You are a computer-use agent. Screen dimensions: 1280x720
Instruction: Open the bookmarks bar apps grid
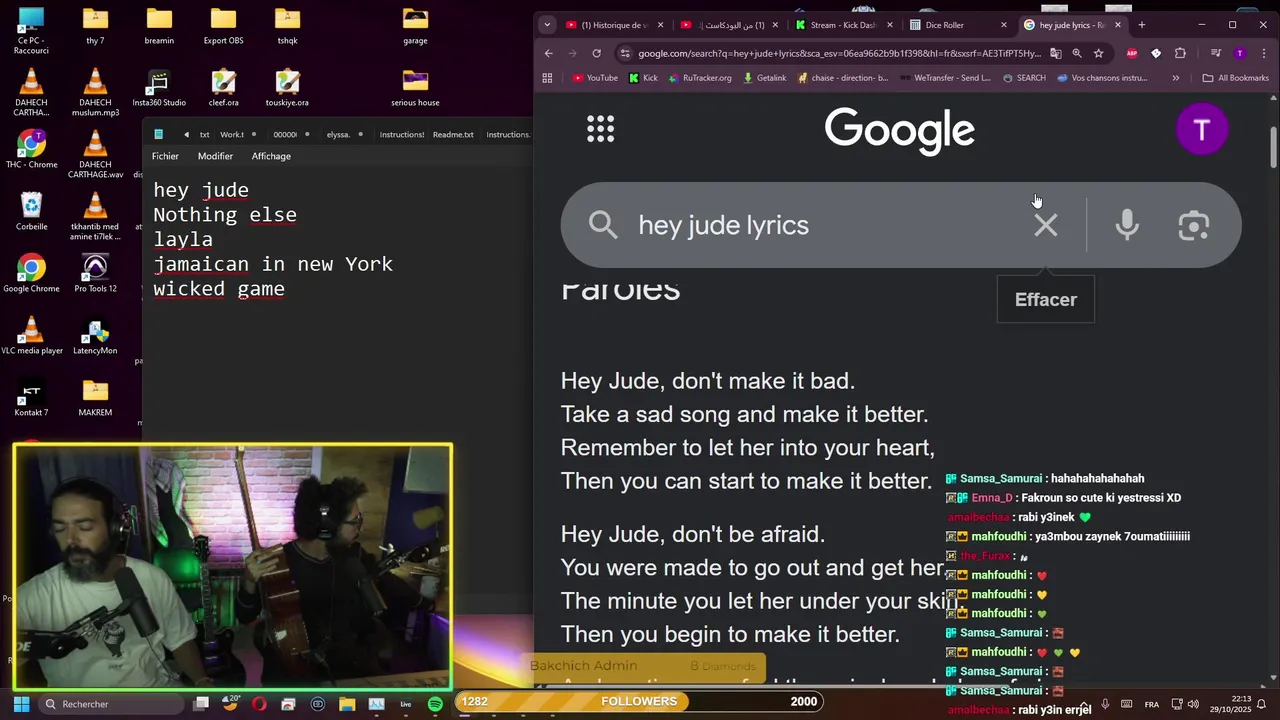click(547, 78)
